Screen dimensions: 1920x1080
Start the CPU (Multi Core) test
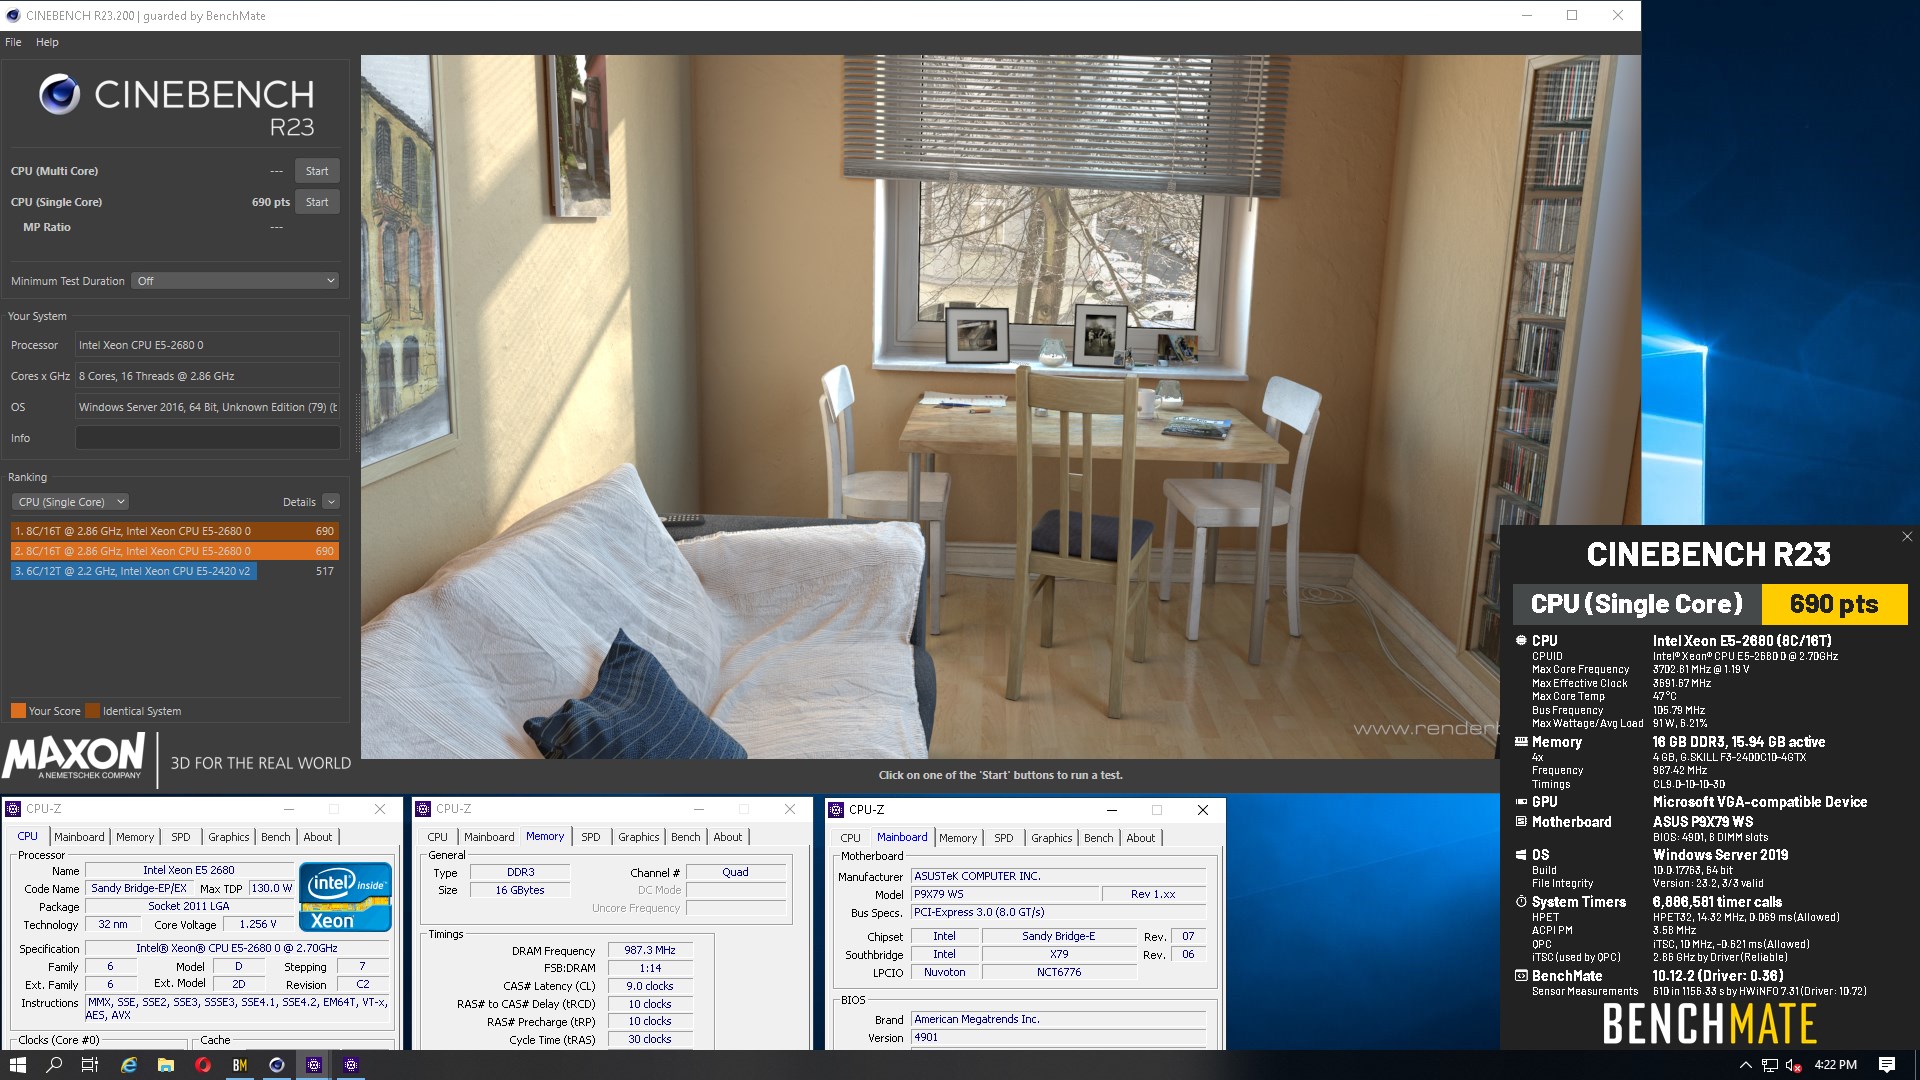(x=317, y=171)
